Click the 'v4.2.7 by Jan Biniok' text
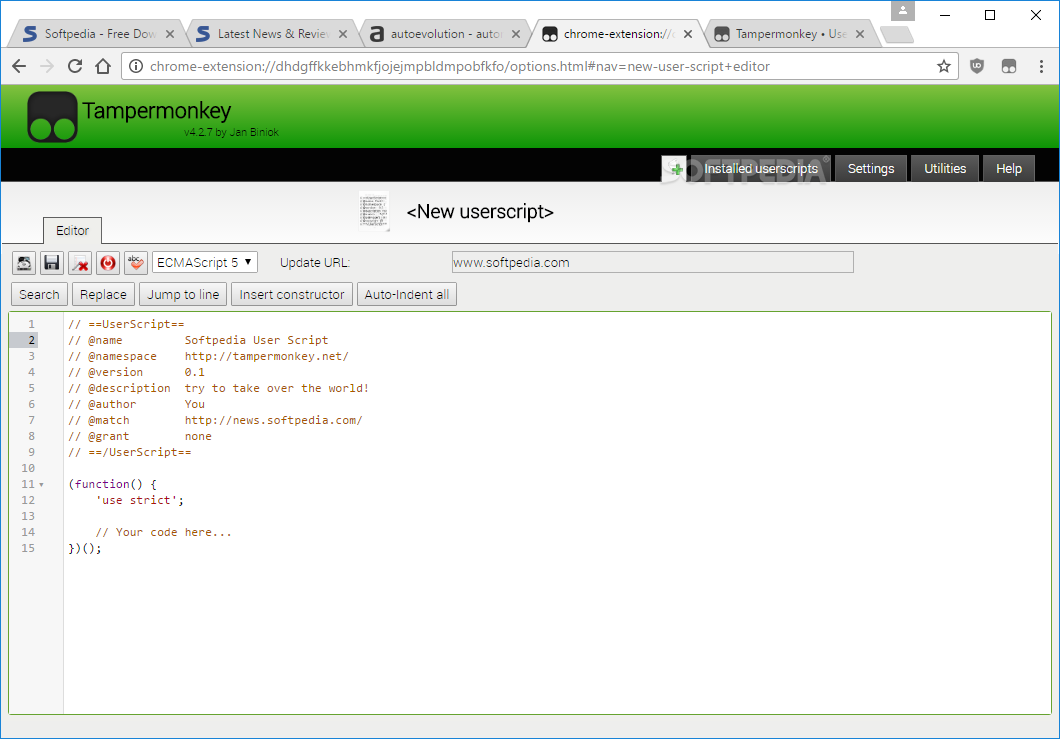This screenshot has height=739, width=1060. coord(231,133)
